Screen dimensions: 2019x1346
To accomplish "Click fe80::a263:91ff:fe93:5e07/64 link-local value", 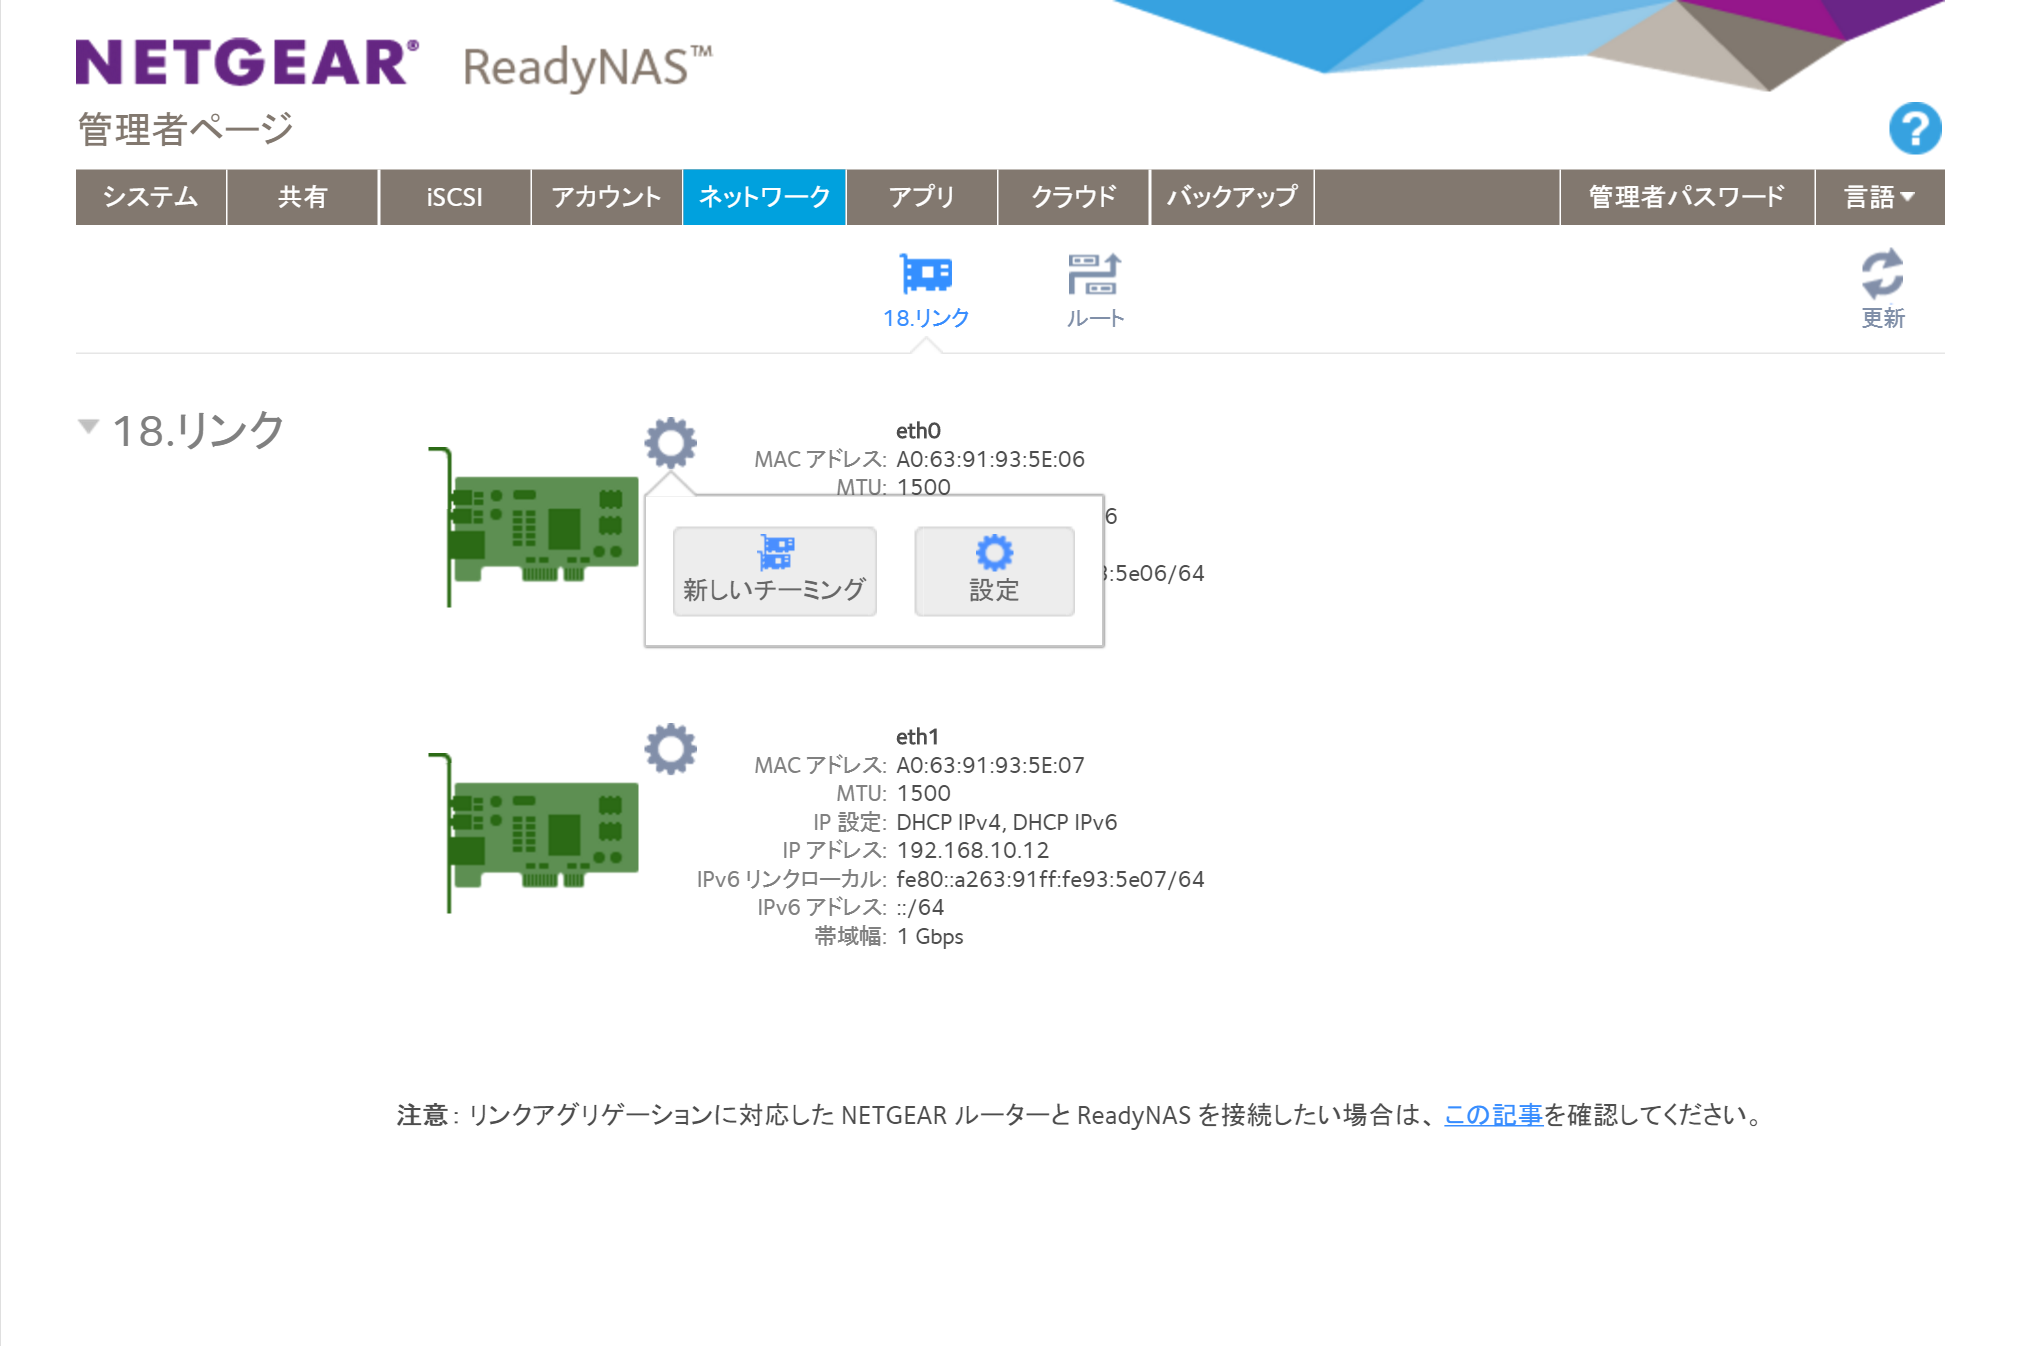I will [1050, 879].
